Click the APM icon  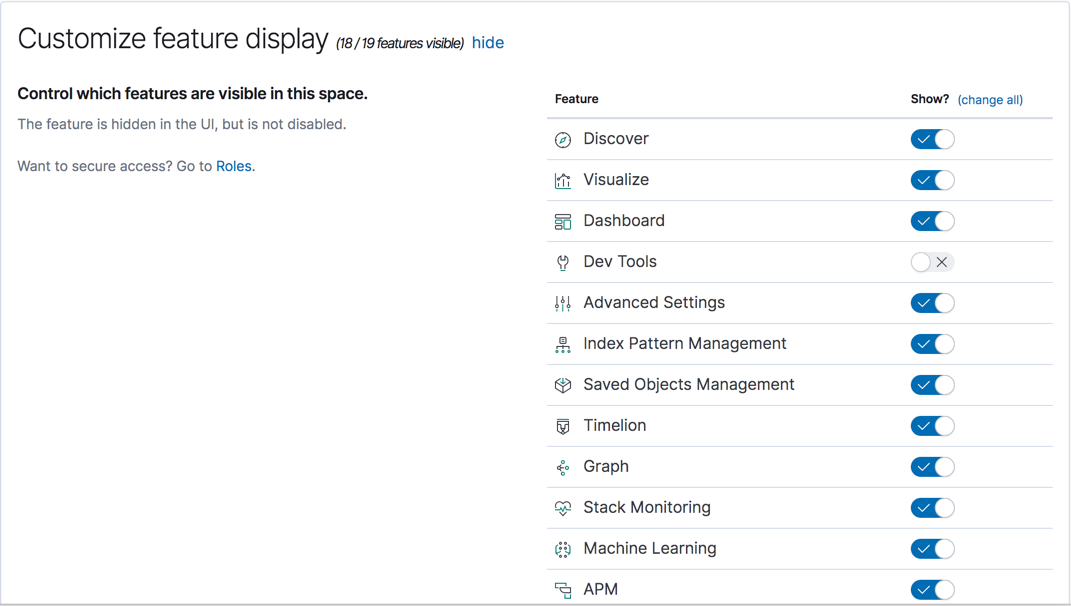(563, 589)
